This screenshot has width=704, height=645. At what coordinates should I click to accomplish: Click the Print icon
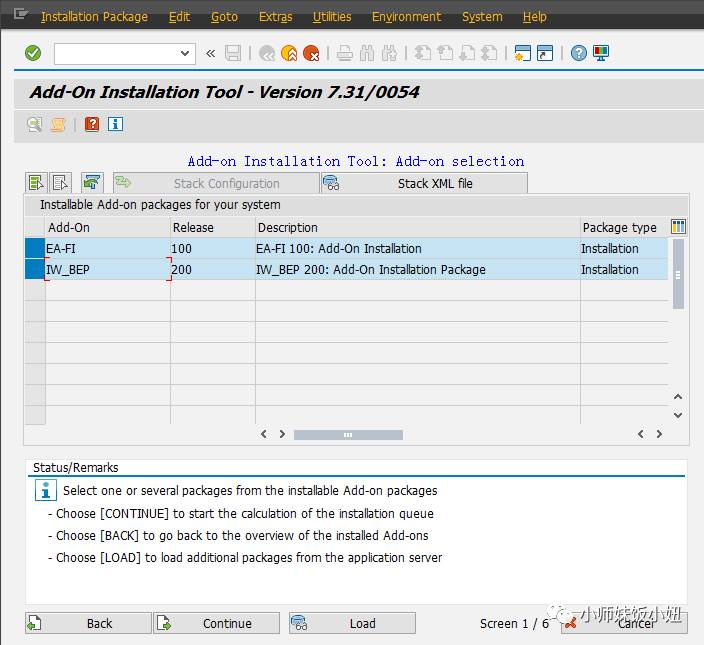[x=345, y=53]
